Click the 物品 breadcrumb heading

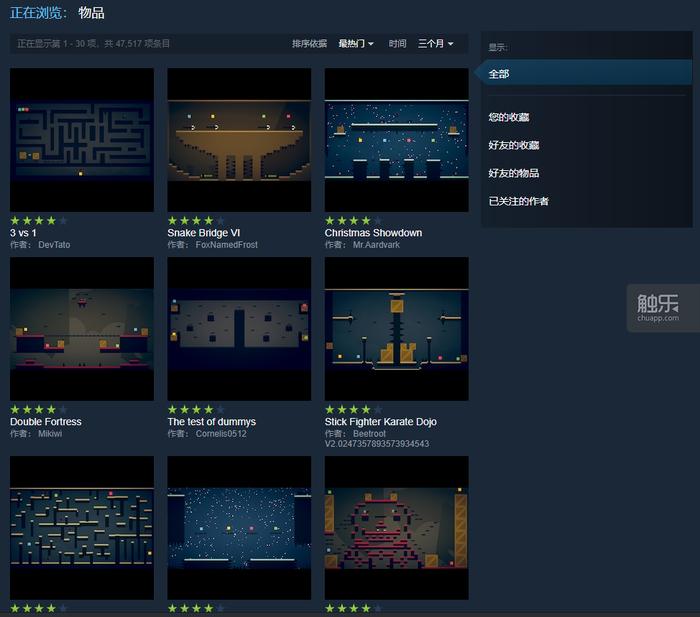91,13
